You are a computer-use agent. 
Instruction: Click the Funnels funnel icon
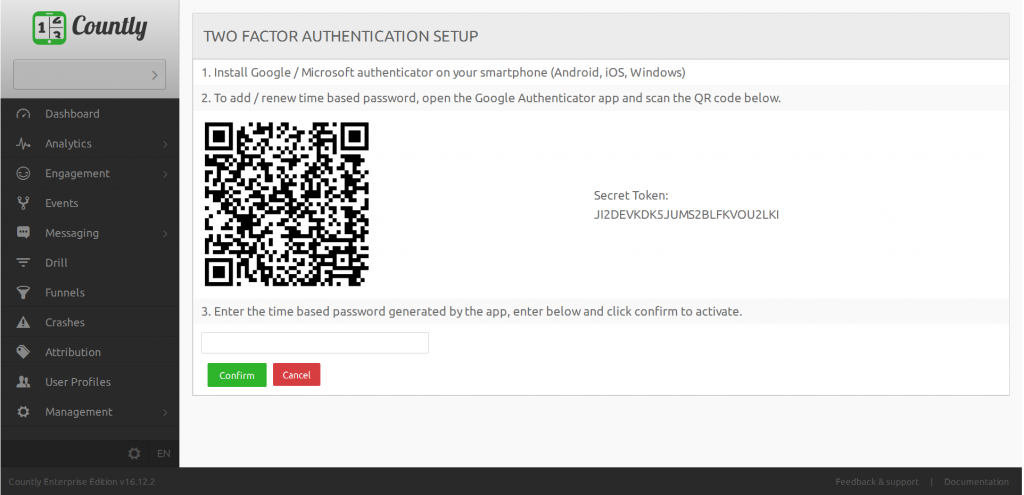24,293
